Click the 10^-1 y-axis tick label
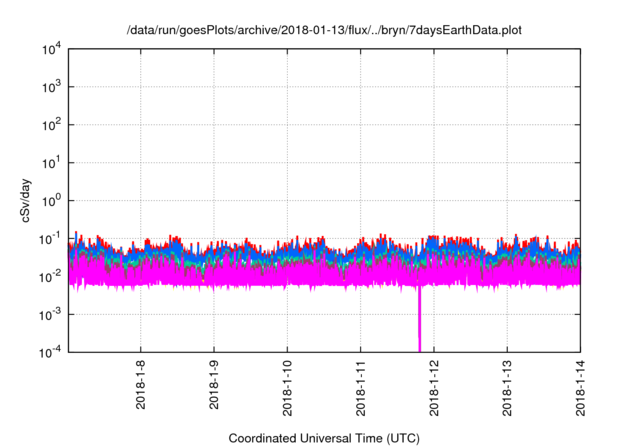 50,239
